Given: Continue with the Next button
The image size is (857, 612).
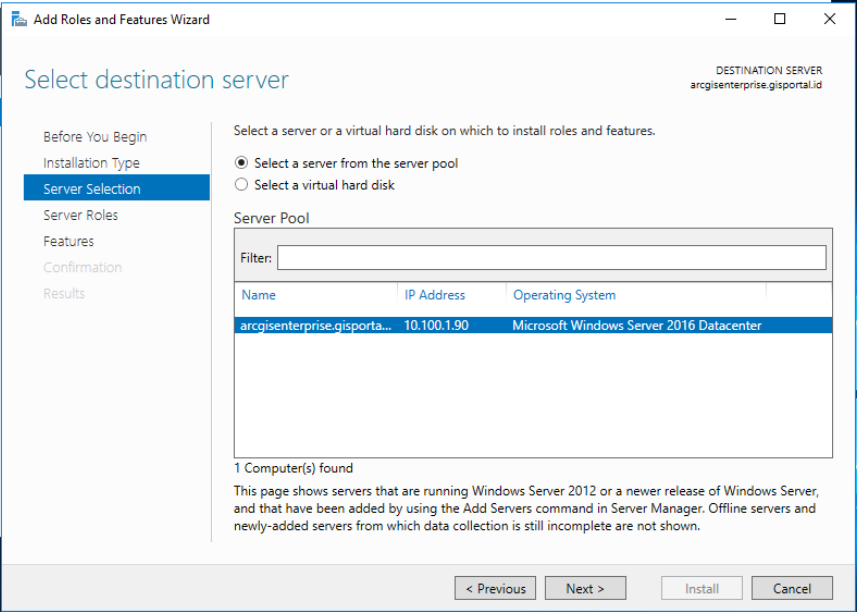Looking at the screenshot, I should (585, 588).
